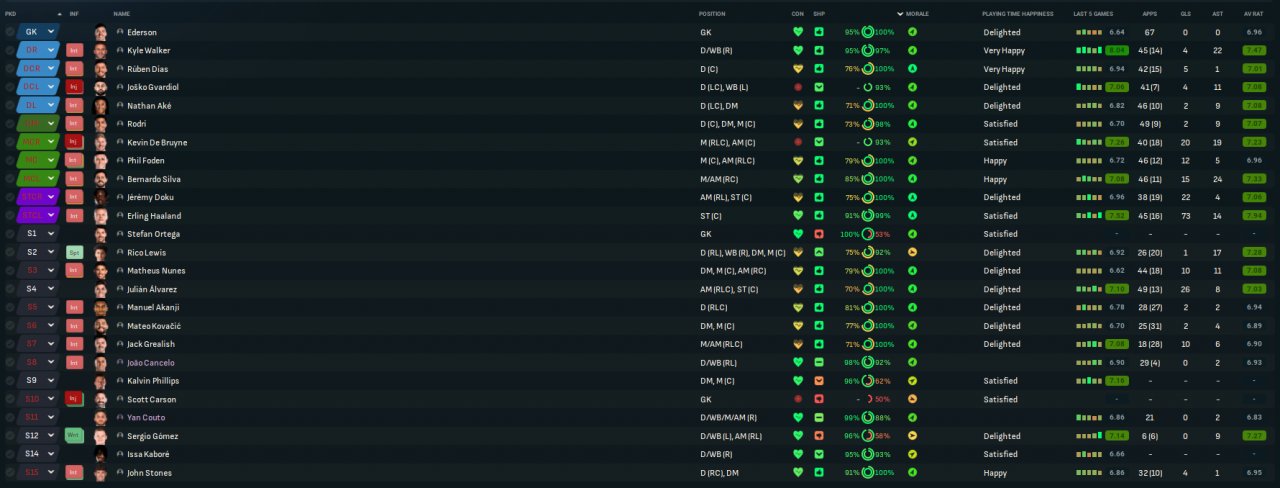The width and height of the screenshot is (1280, 488).
Task: Open Kevin De Bruyne's player profile
Action: (x=157, y=142)
